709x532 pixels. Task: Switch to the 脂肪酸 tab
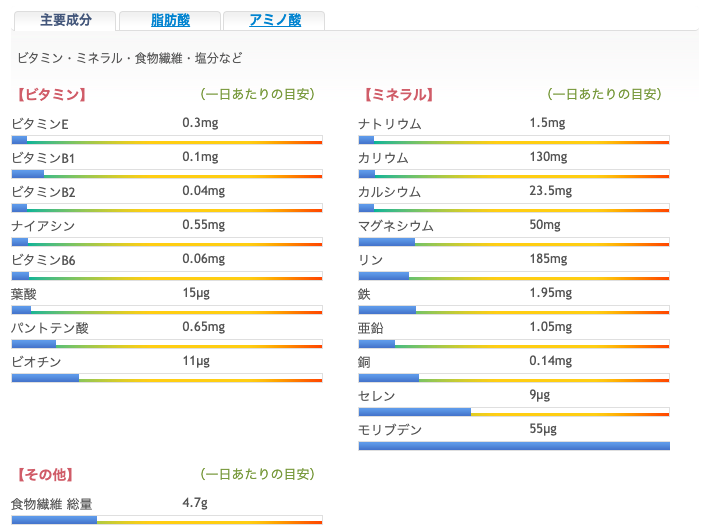[x=170, y=20]
